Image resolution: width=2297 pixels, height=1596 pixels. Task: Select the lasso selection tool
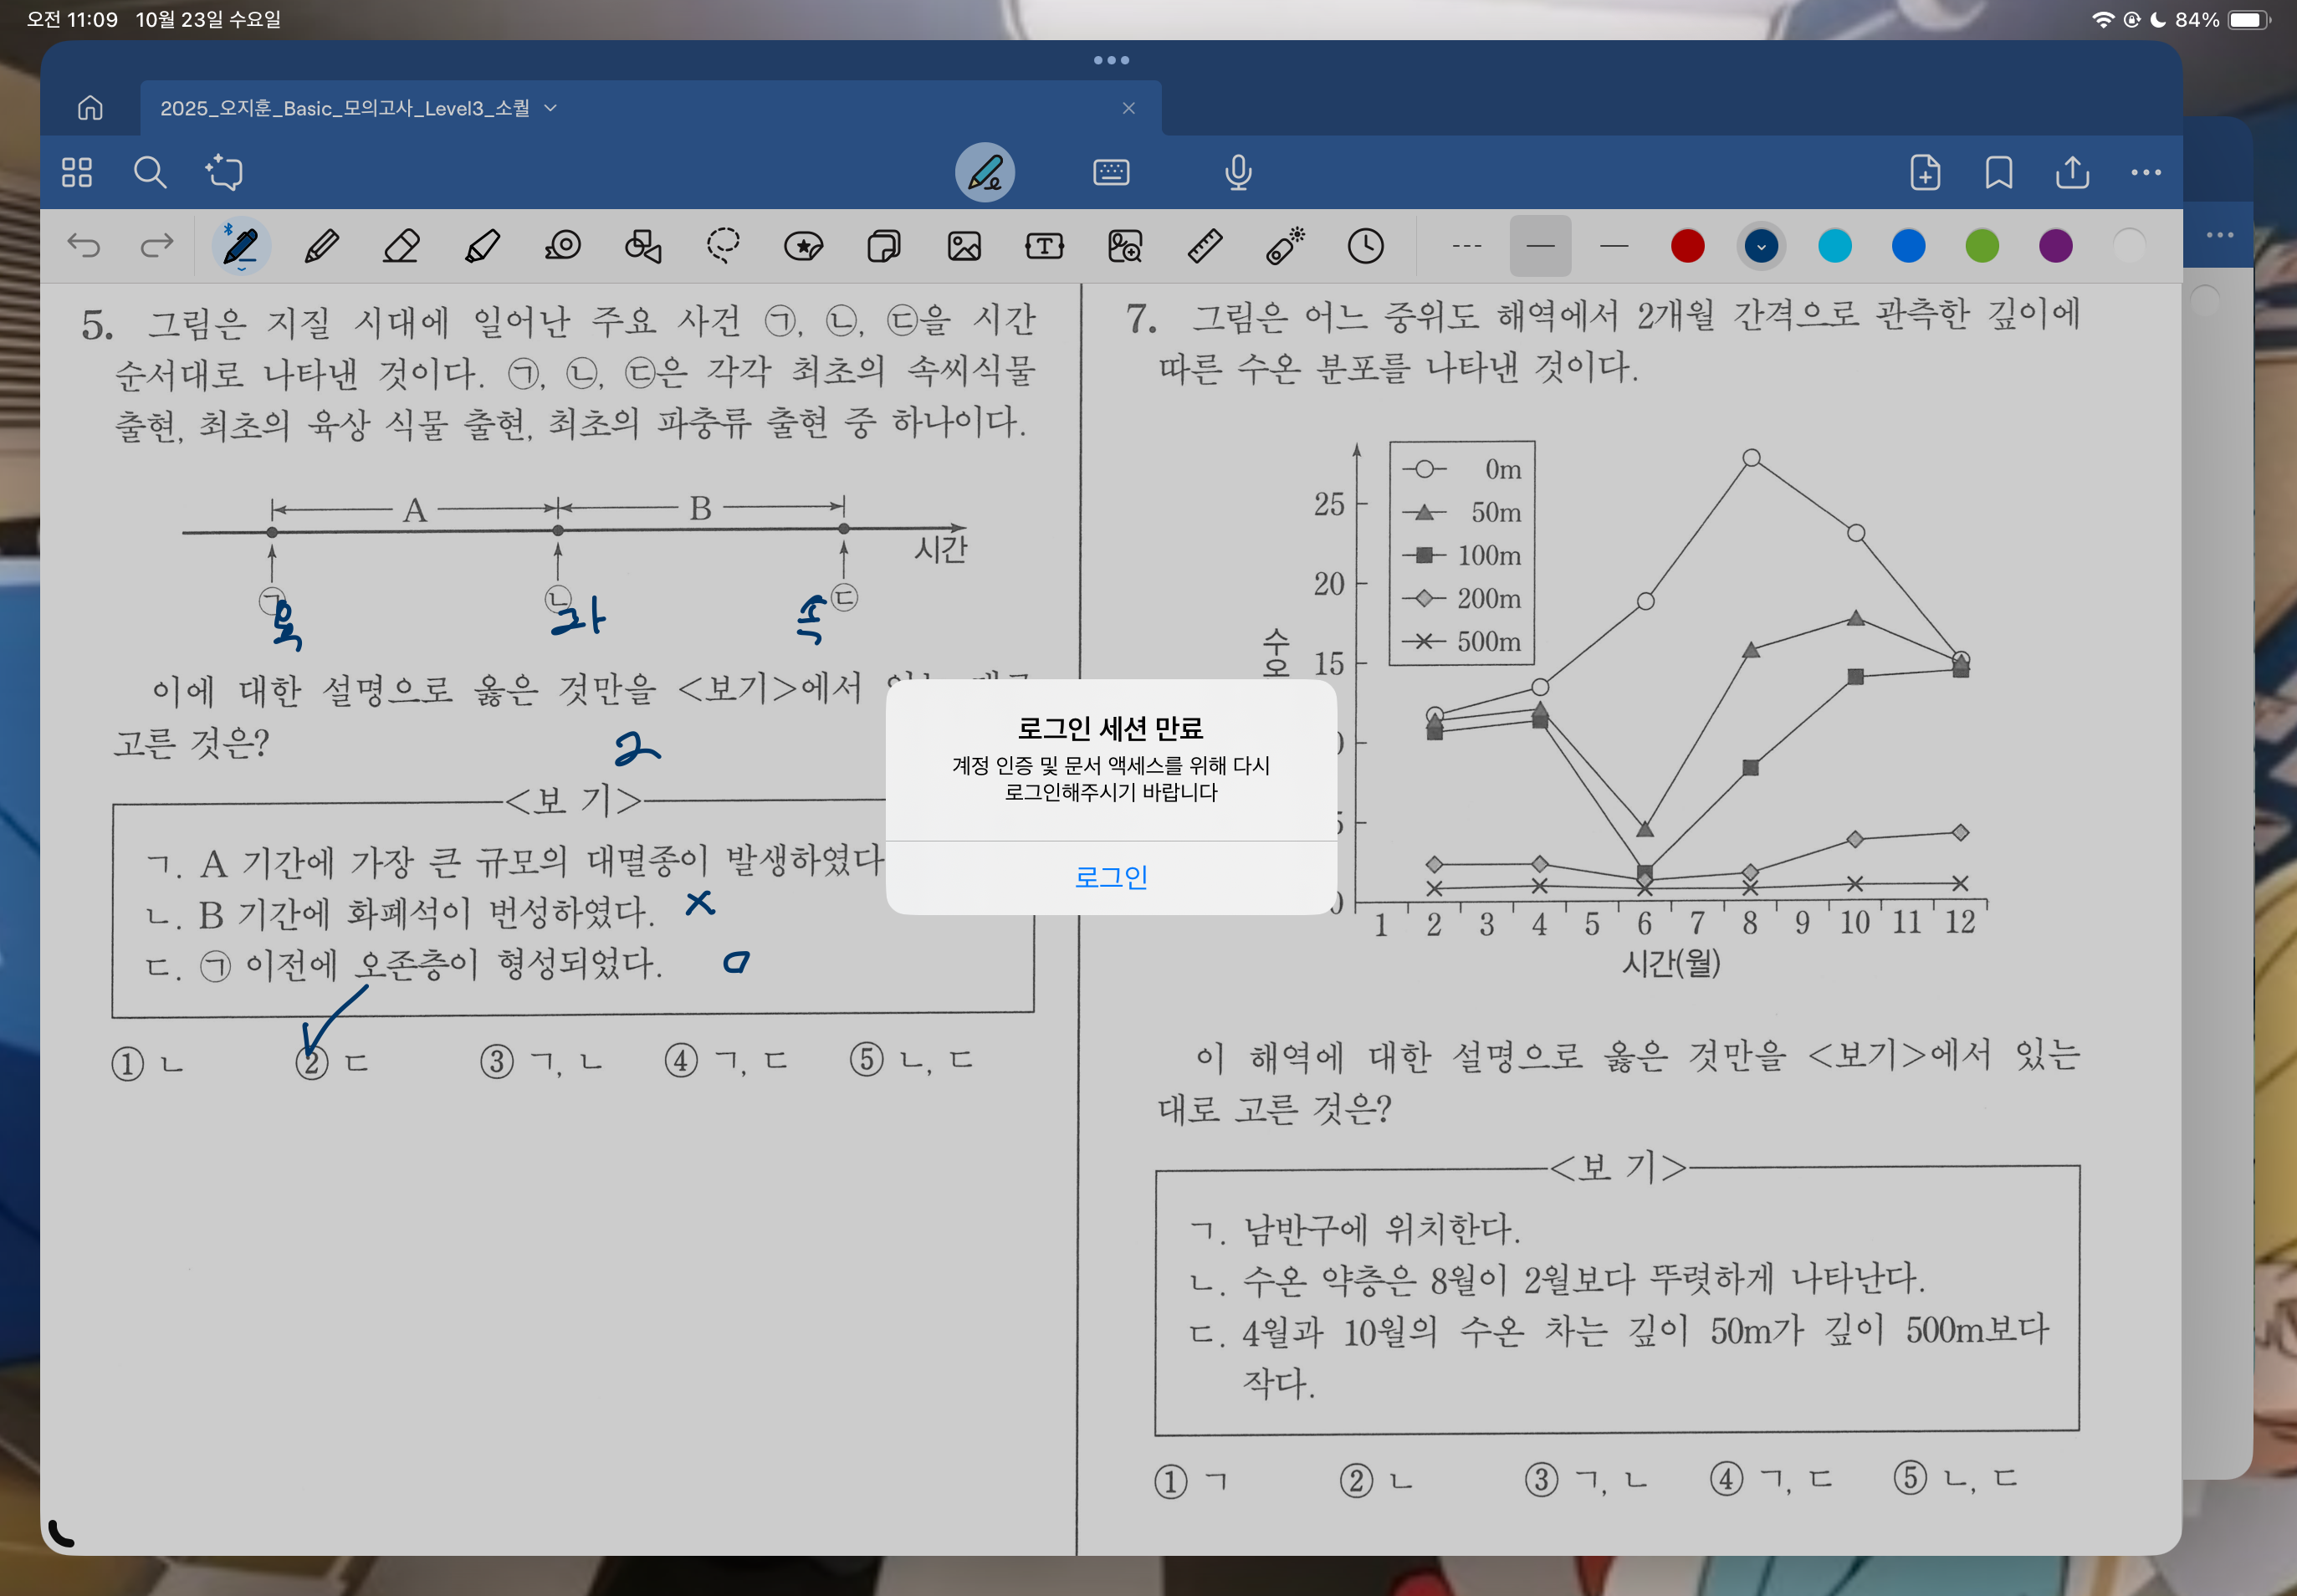pyautogui.click(x=723, y=246)
